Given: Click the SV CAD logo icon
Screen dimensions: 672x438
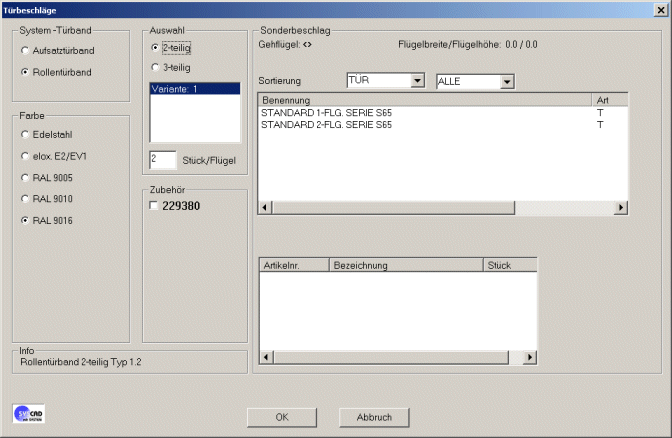Looking at the screenshot, I should [x=28, y=415].
